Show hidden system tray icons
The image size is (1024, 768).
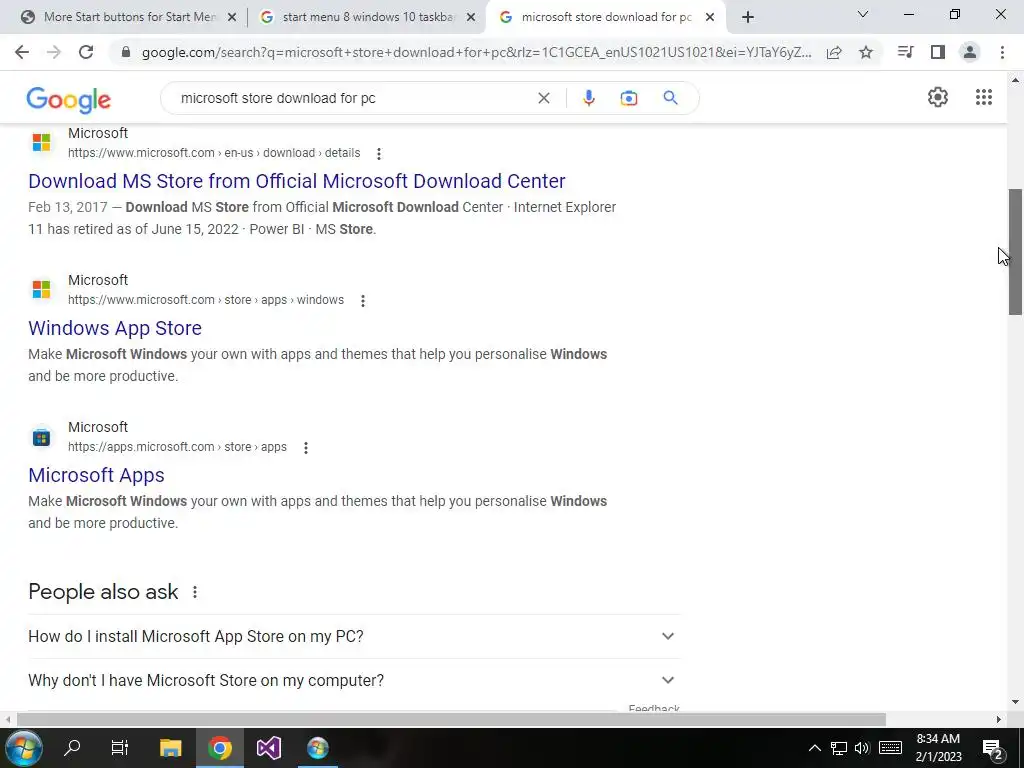[x=814, y=748]
